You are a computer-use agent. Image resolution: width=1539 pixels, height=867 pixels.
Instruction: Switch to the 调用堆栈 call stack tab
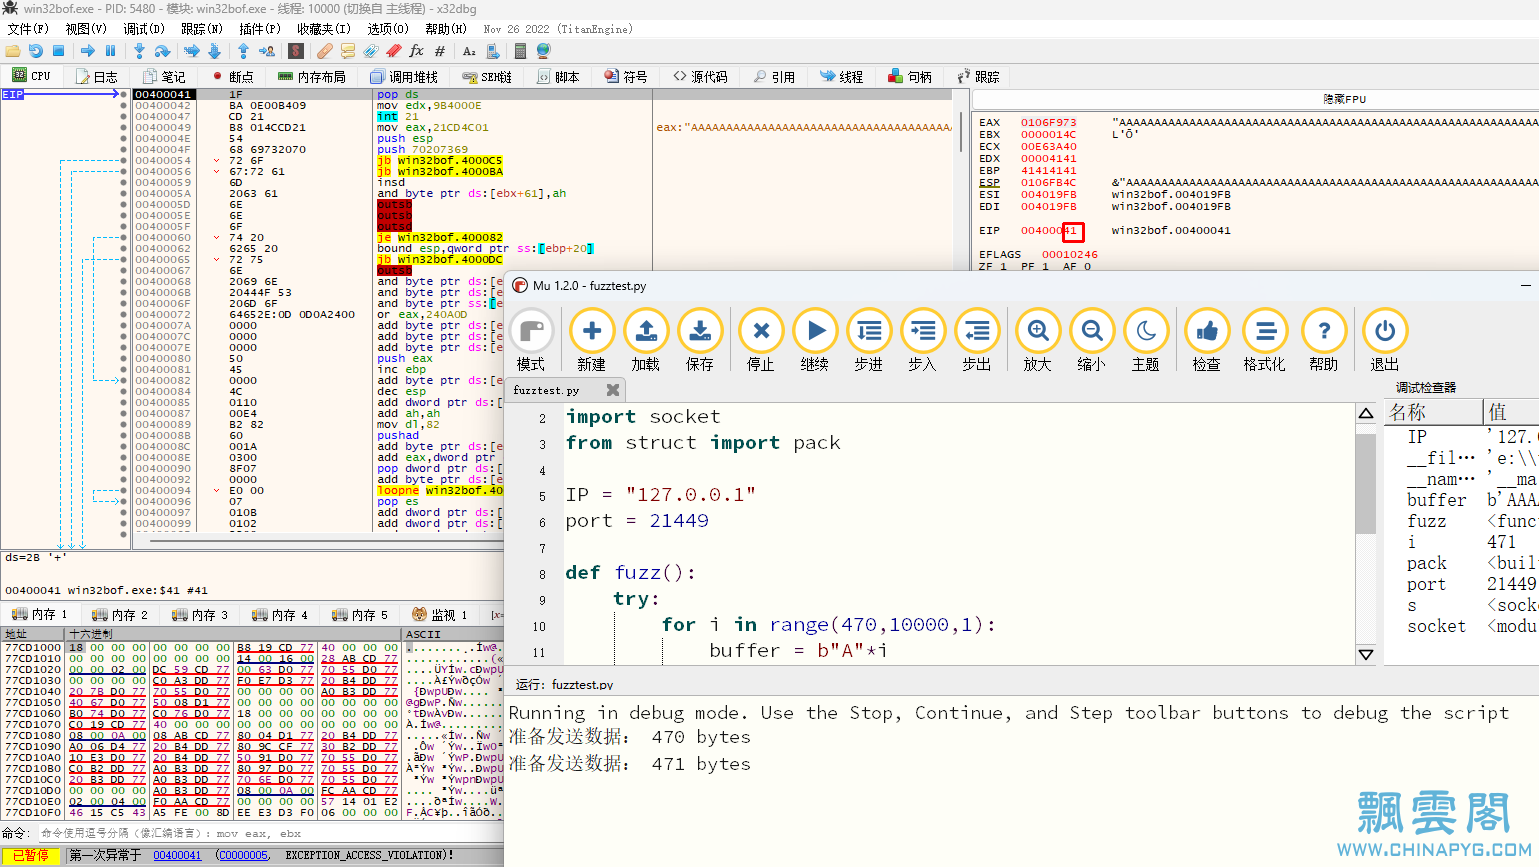point(404,76)
